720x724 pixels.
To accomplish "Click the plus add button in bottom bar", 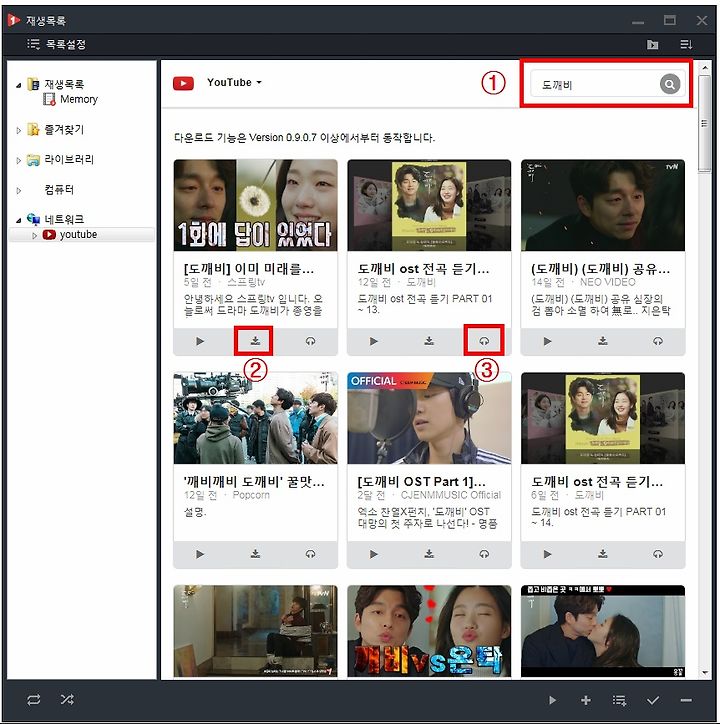I will (586, 700).
